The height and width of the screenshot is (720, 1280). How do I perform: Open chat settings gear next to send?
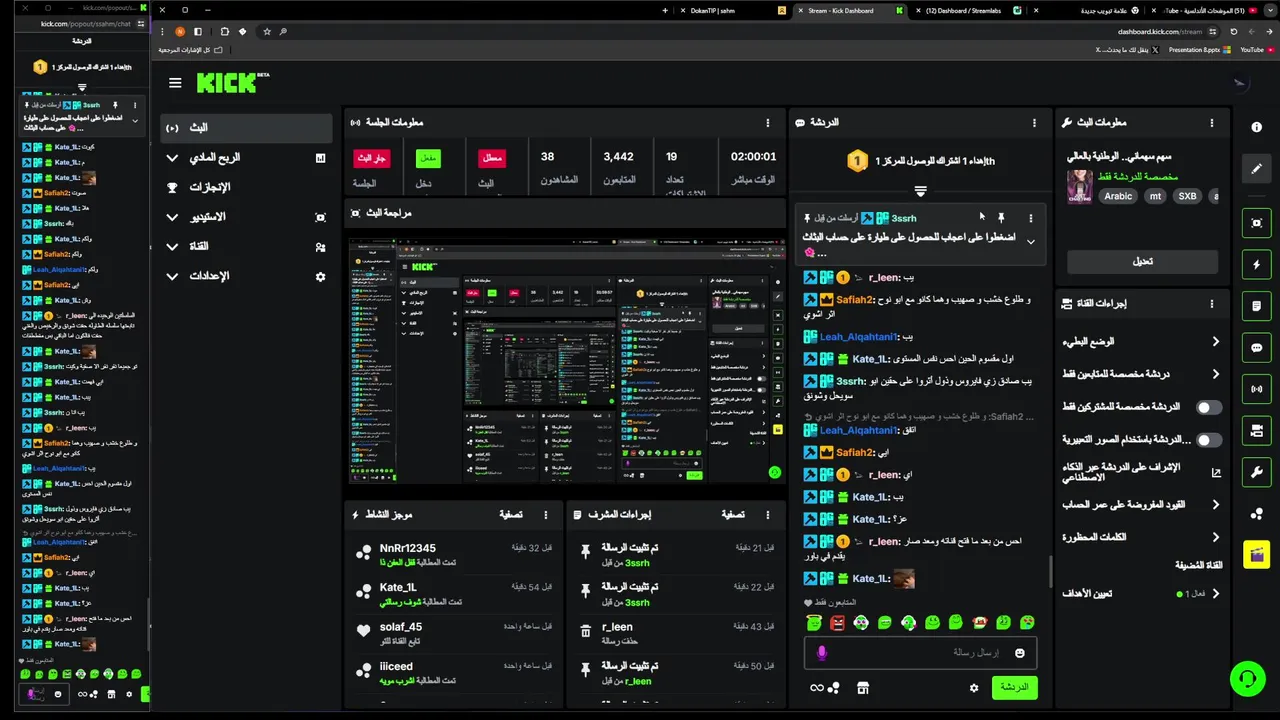[974, 688]
